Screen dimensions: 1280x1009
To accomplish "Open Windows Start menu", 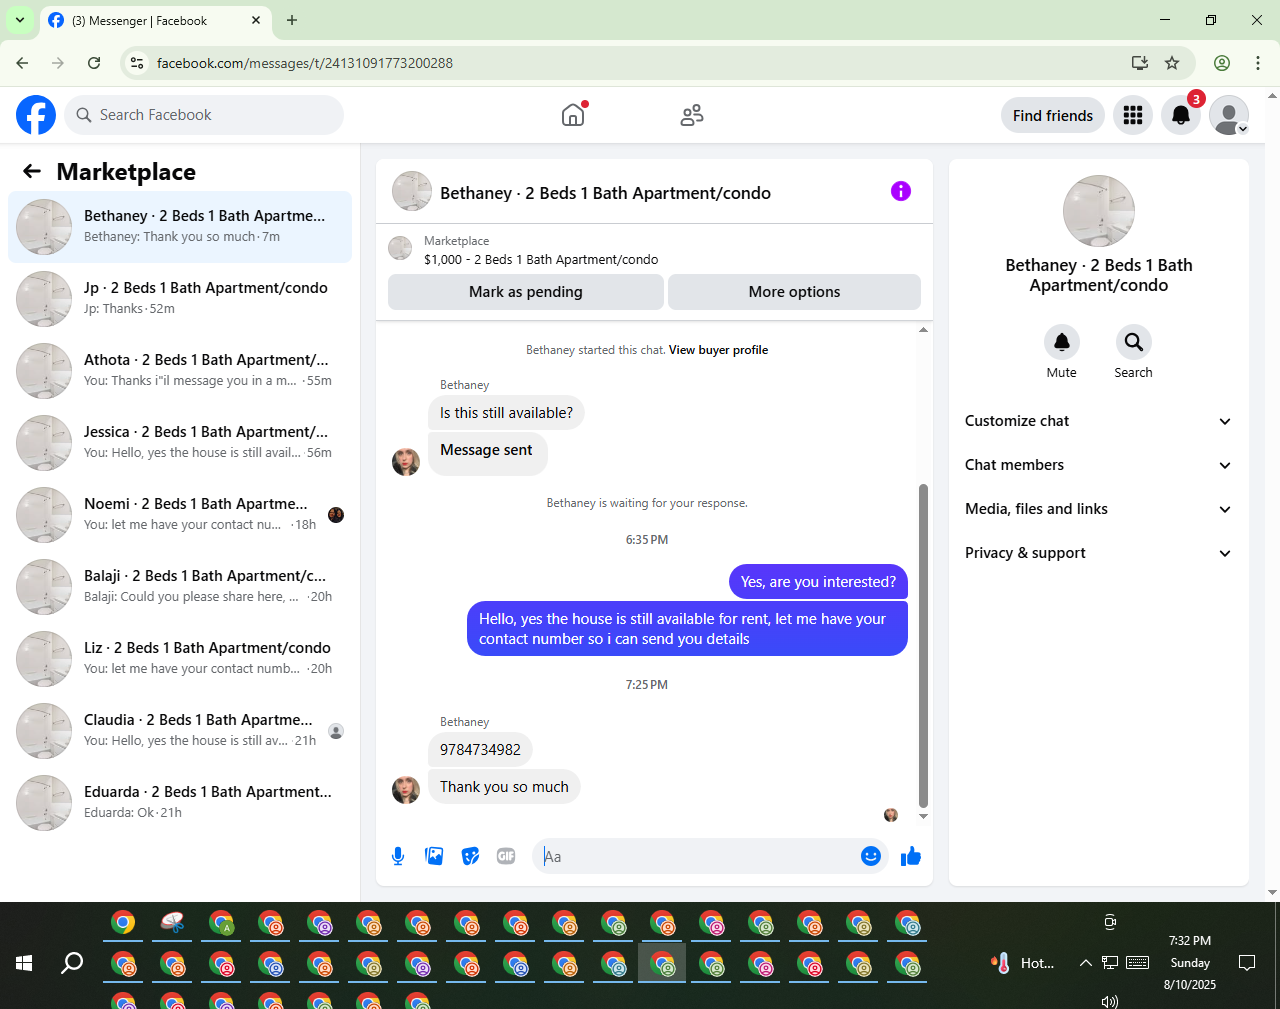I will [x=24, y=963].
